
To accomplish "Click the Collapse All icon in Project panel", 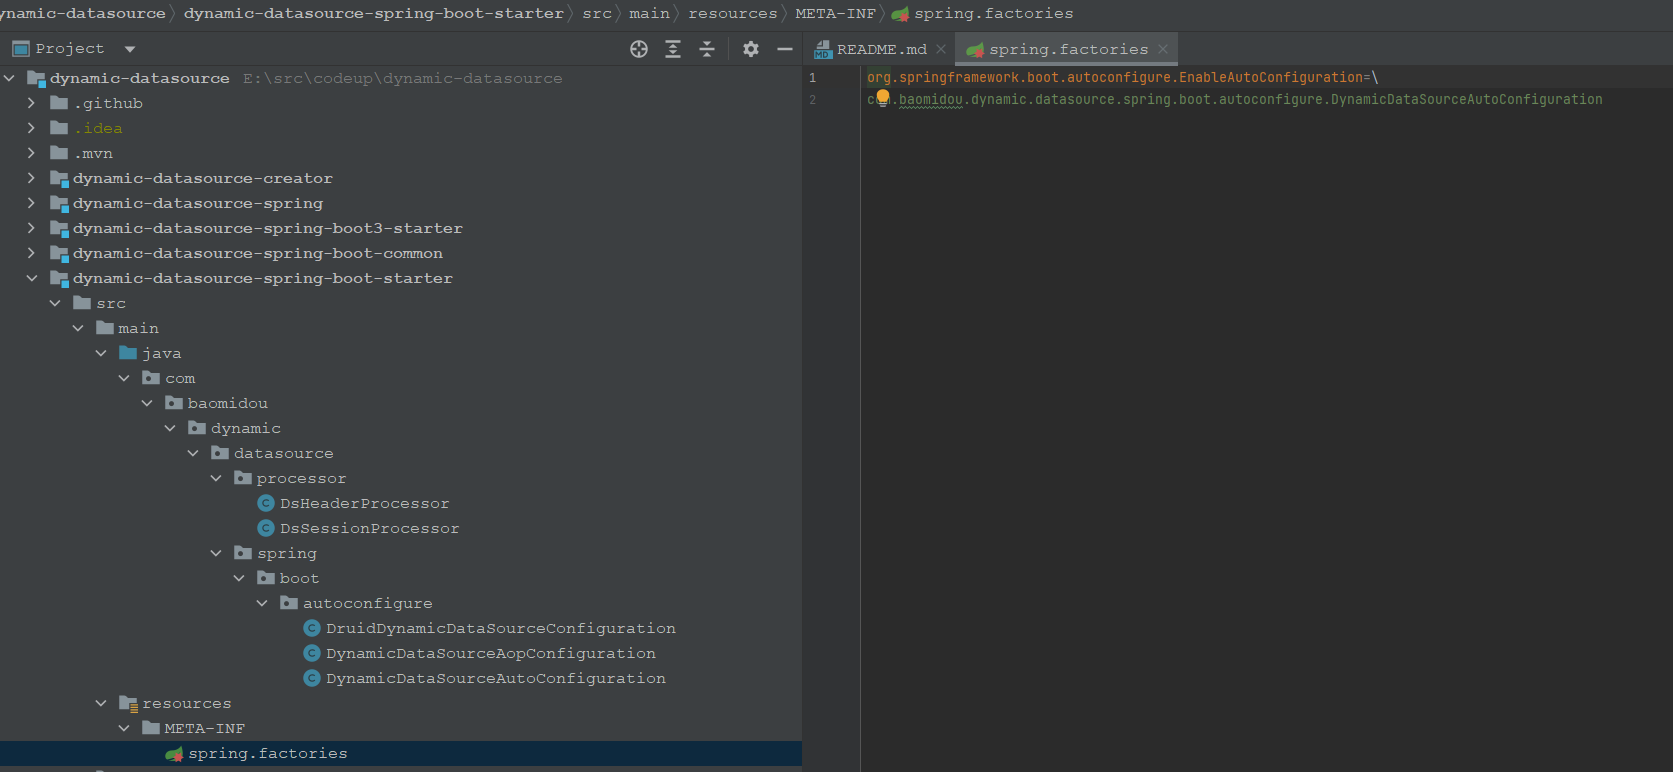I will pos(707,49).
